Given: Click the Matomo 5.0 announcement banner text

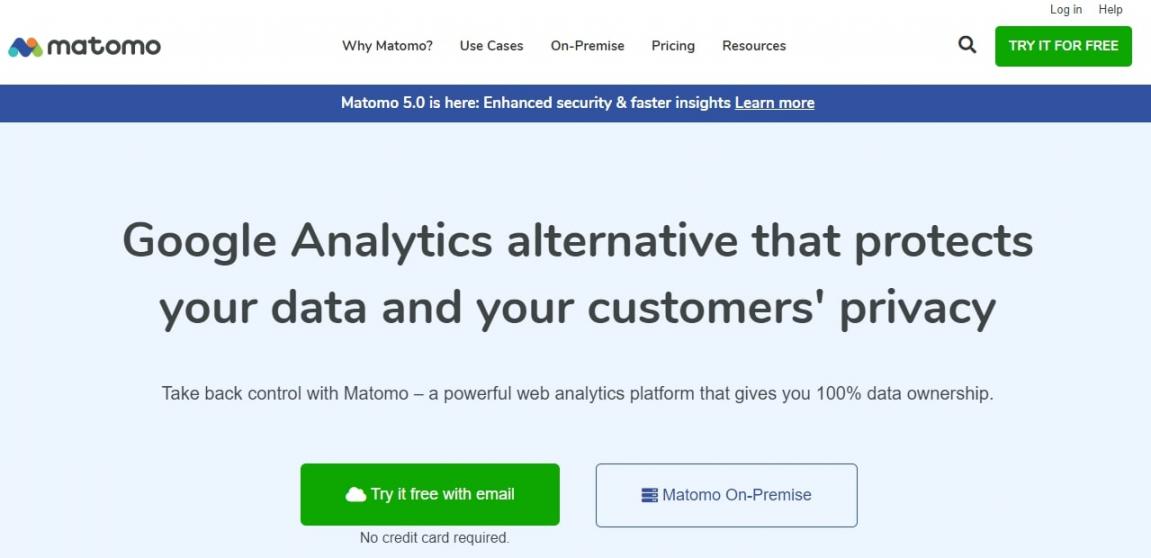Looking at the screenshot, I should [x=535, y=103].
